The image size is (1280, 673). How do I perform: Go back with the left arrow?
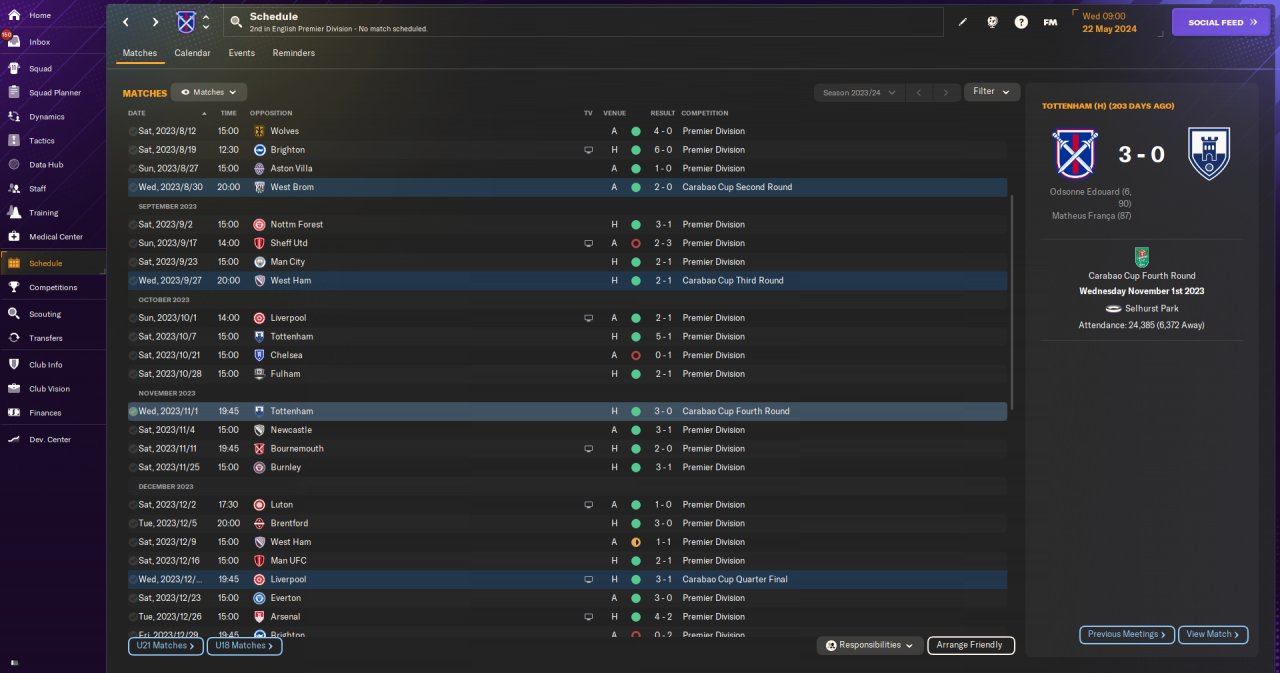click(125, 22)
